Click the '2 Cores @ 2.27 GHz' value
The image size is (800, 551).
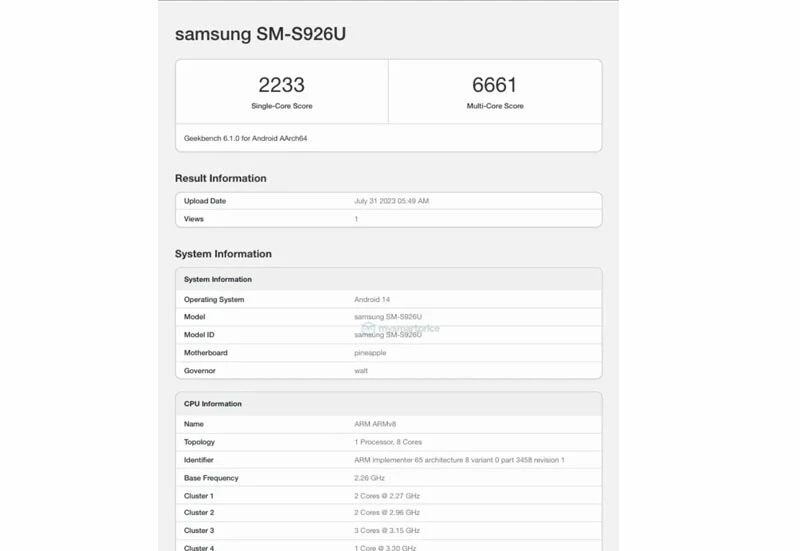[x=387, y=496]
